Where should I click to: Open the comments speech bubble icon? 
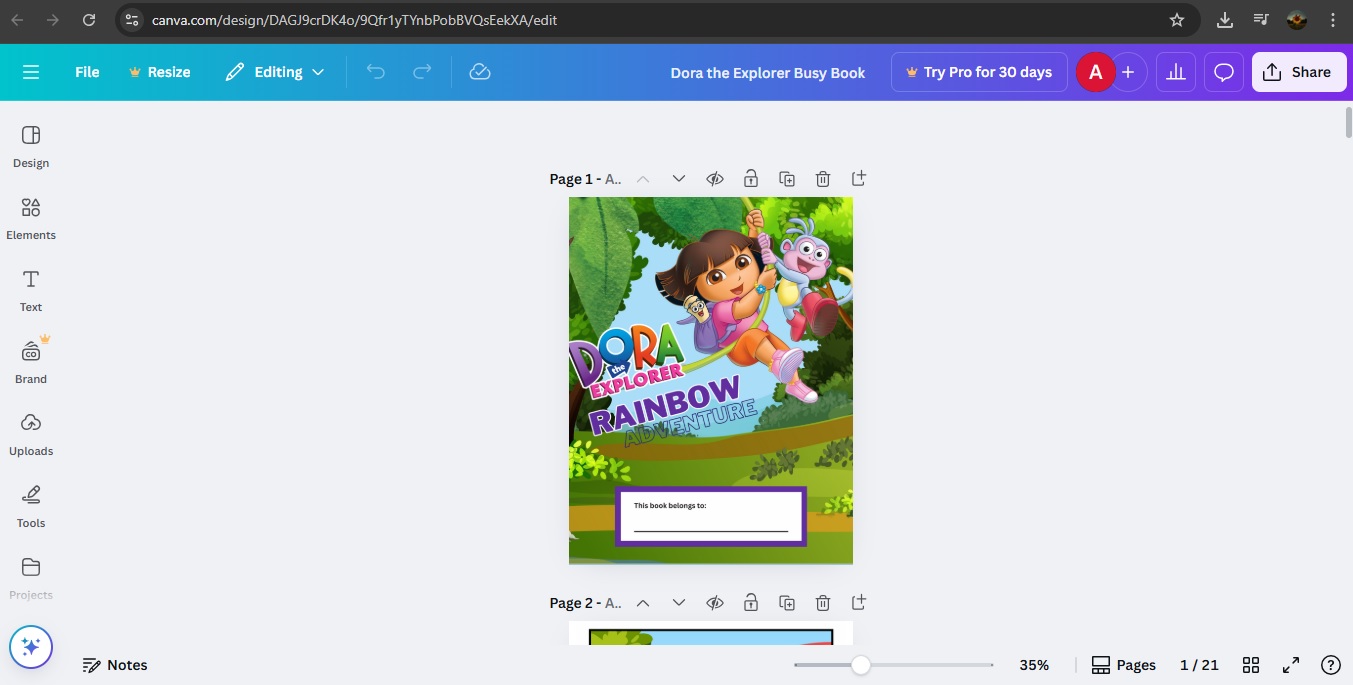click(1224, 72)
